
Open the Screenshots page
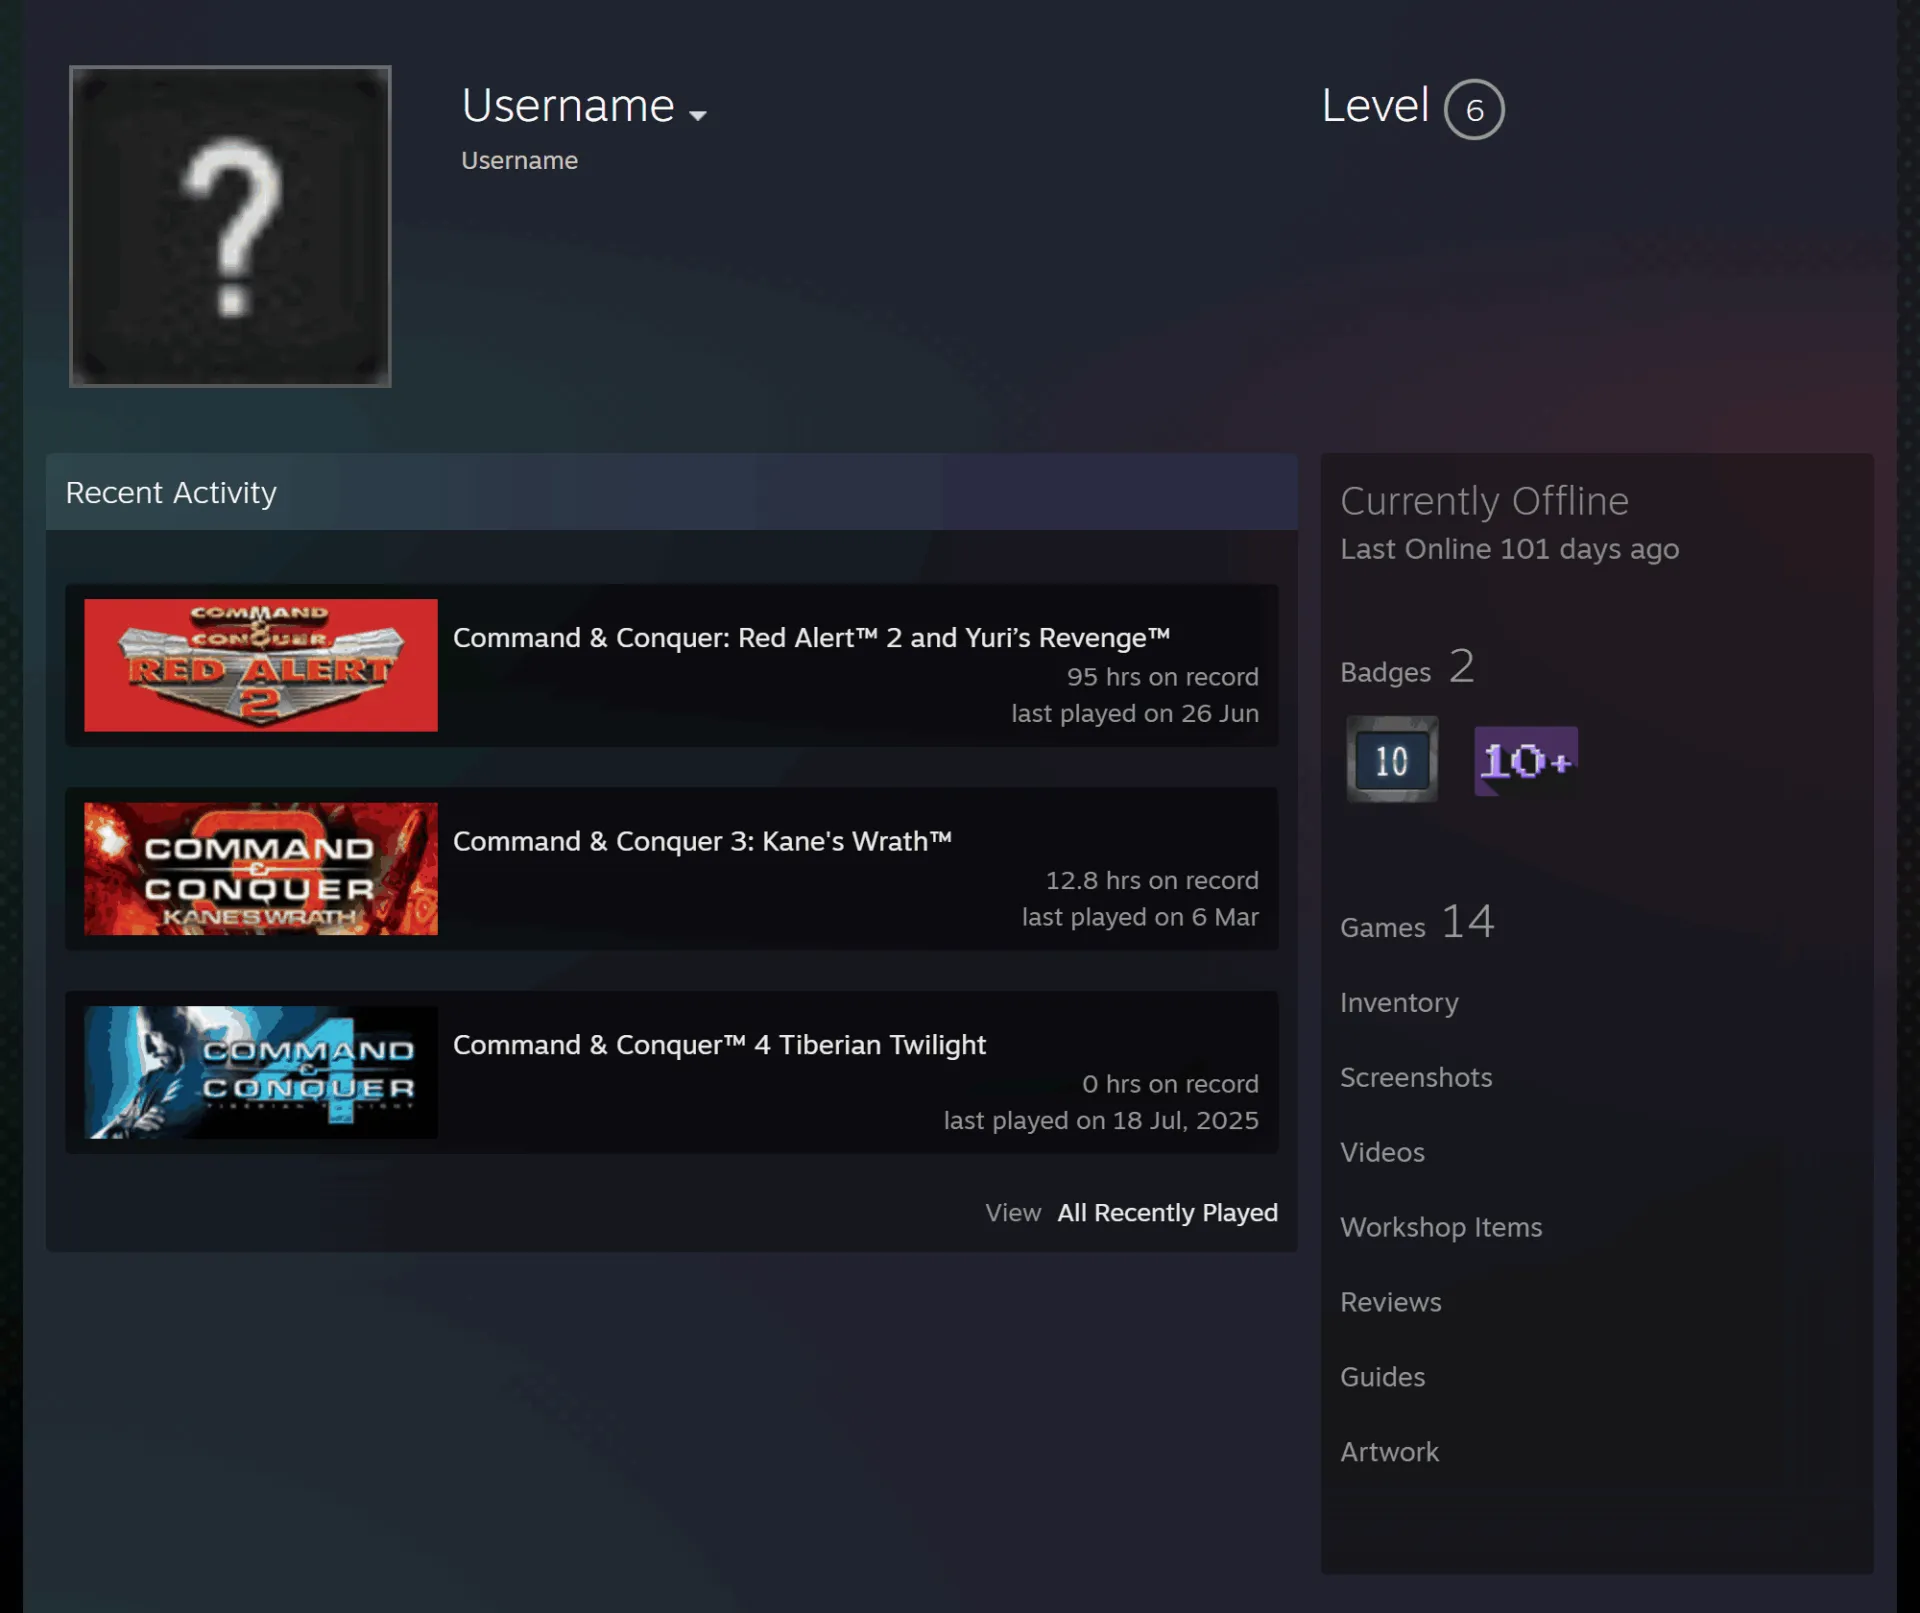click(x=1416, y=1077)
